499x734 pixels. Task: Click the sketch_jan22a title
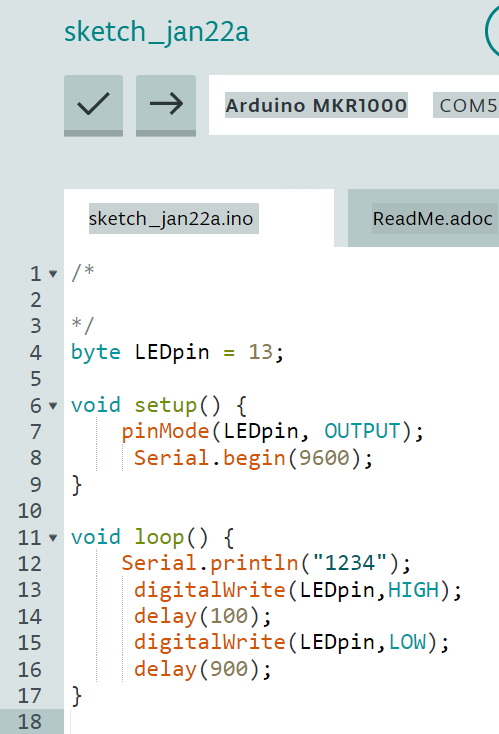(x=156, y=32)
